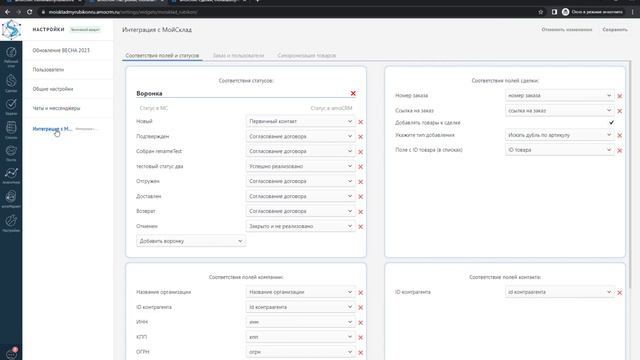Remove the Подтвержден status mapping row
The height and width of the screenshot is (360, 640).
(360, 137)
